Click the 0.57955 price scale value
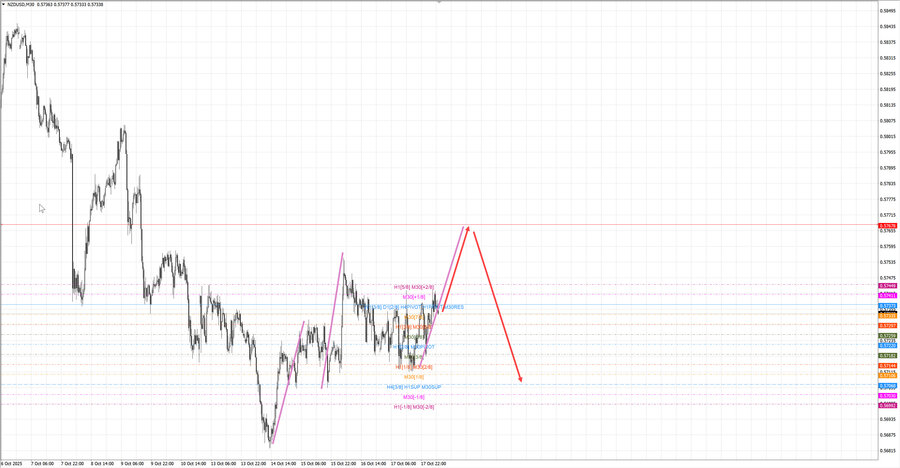The height and width of the screenshot is (468, 900). tap(888, 152)
